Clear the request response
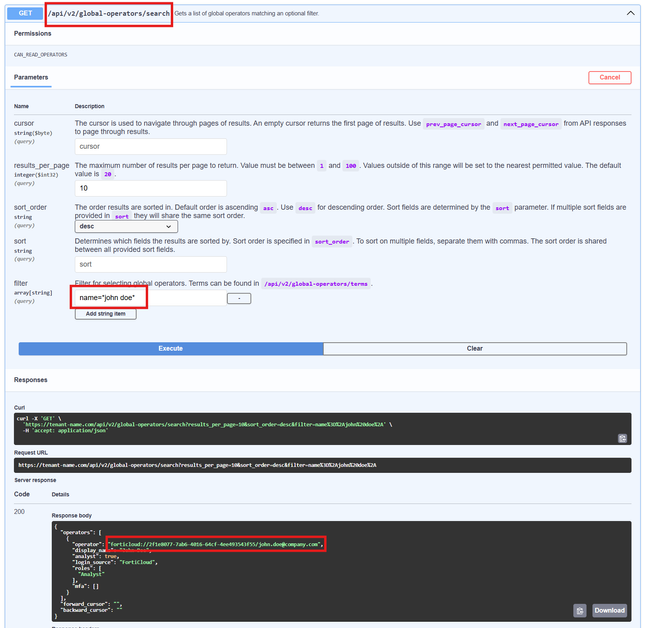Image resolution: width=651 pixels, height=628 pixels. click(x=475, y=349)
